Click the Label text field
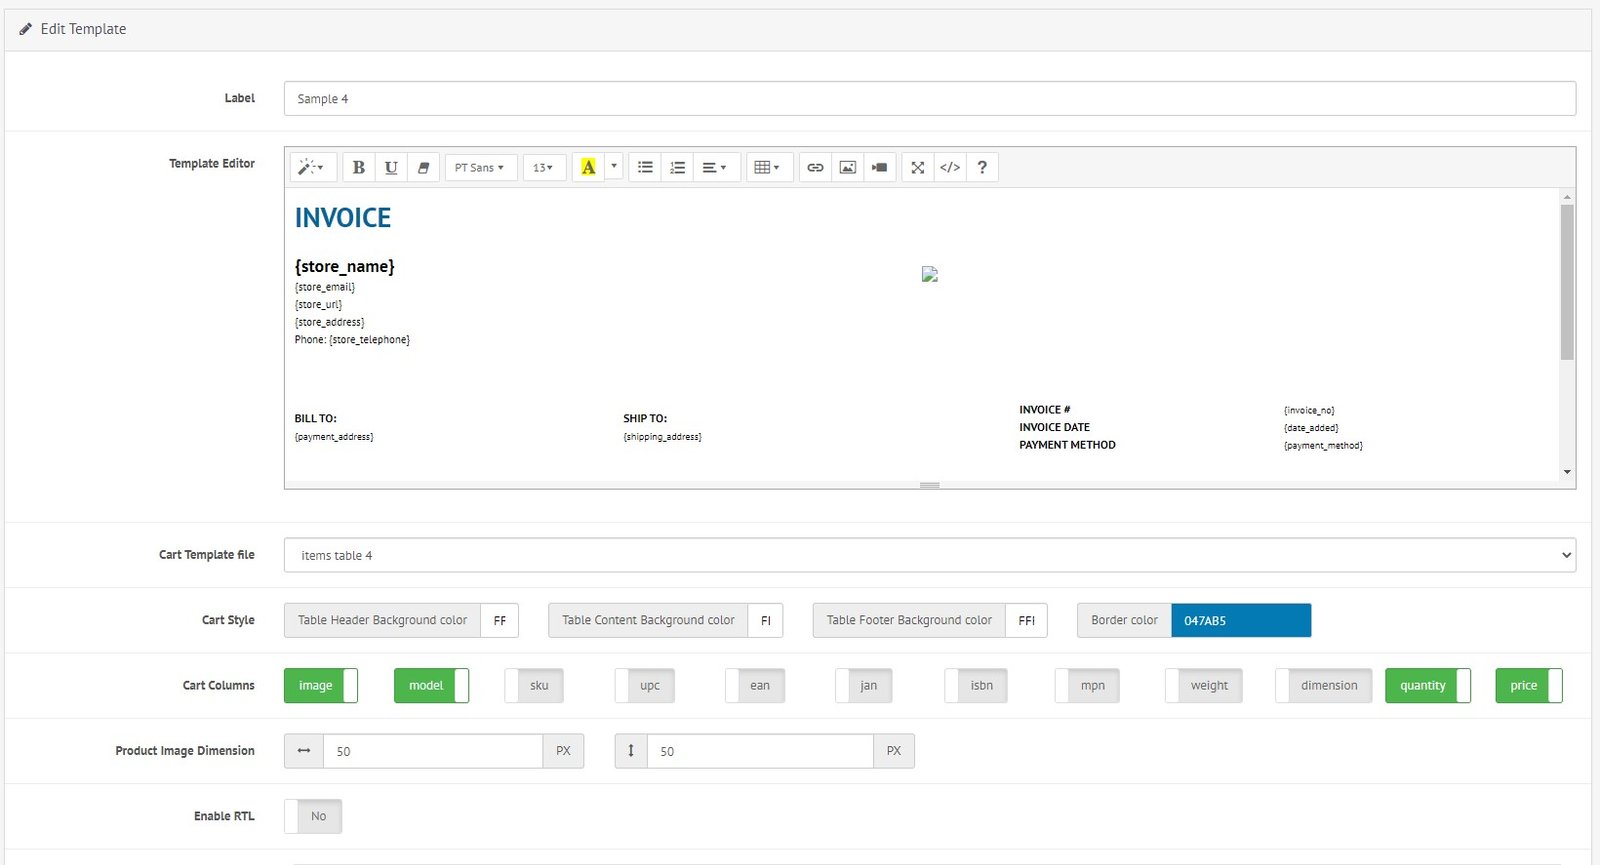This screenshot has height=865, width=1600. tap(929, 99)
